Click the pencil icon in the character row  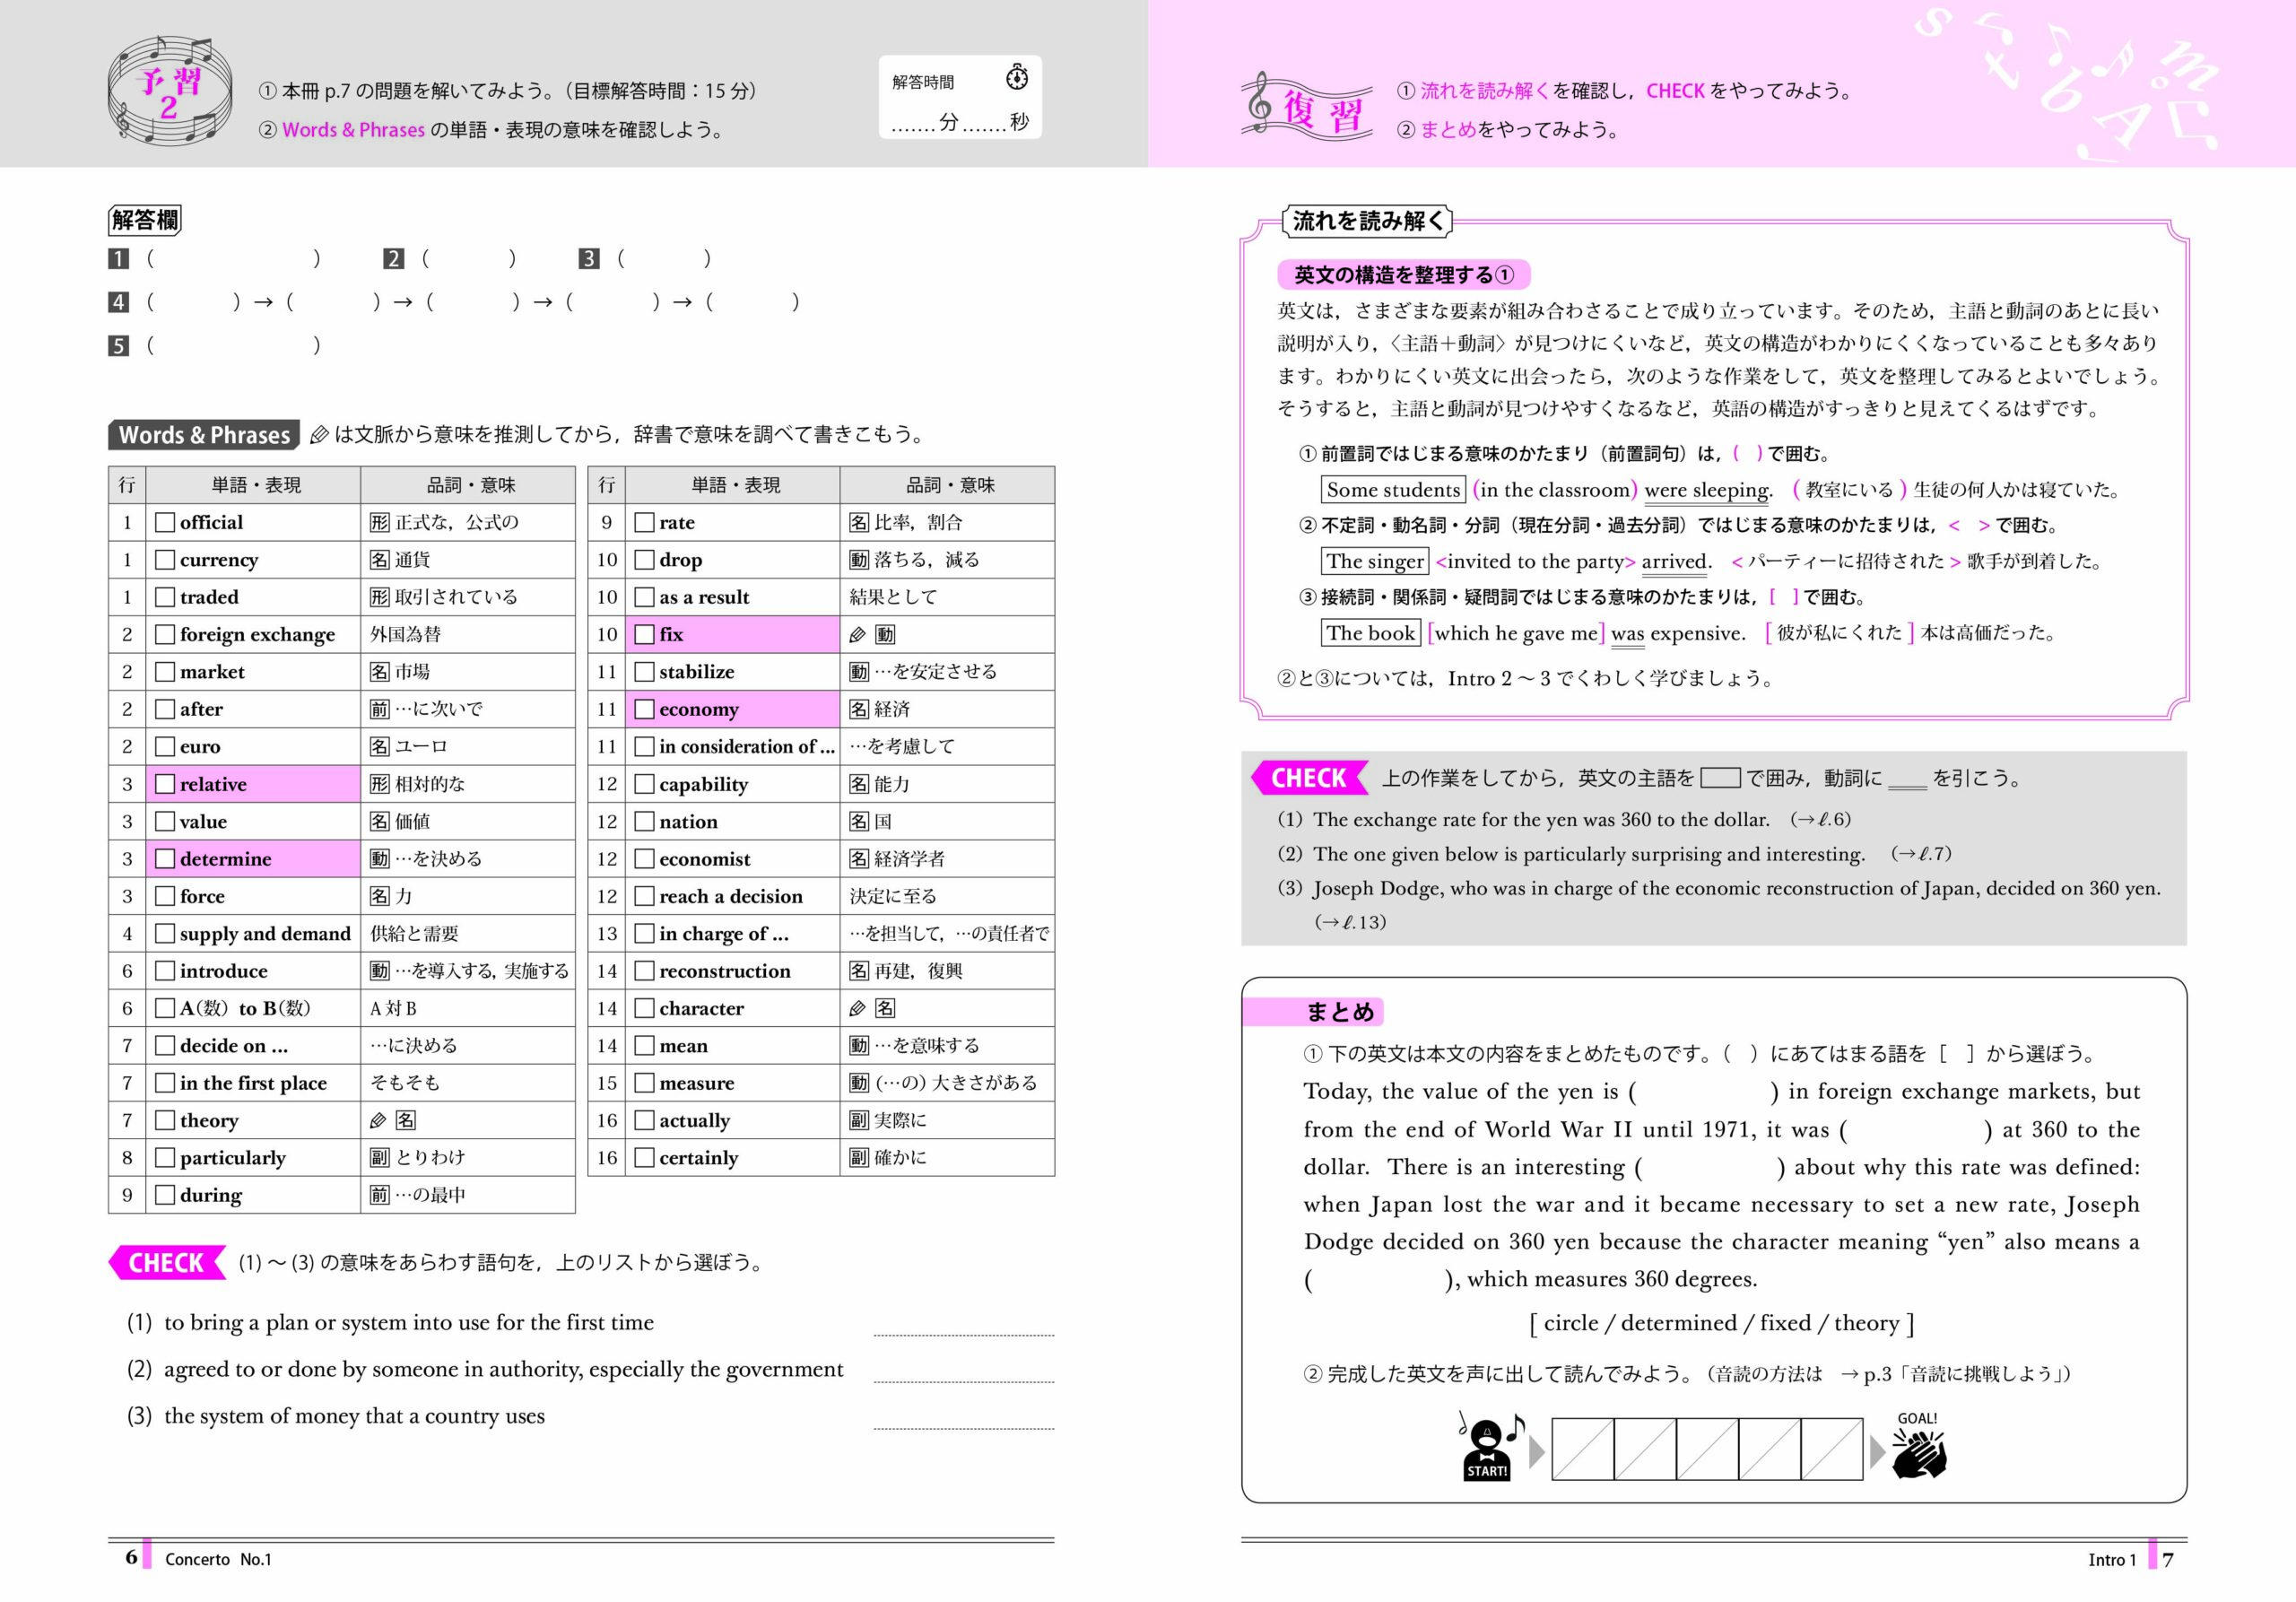click(858, 1008)
